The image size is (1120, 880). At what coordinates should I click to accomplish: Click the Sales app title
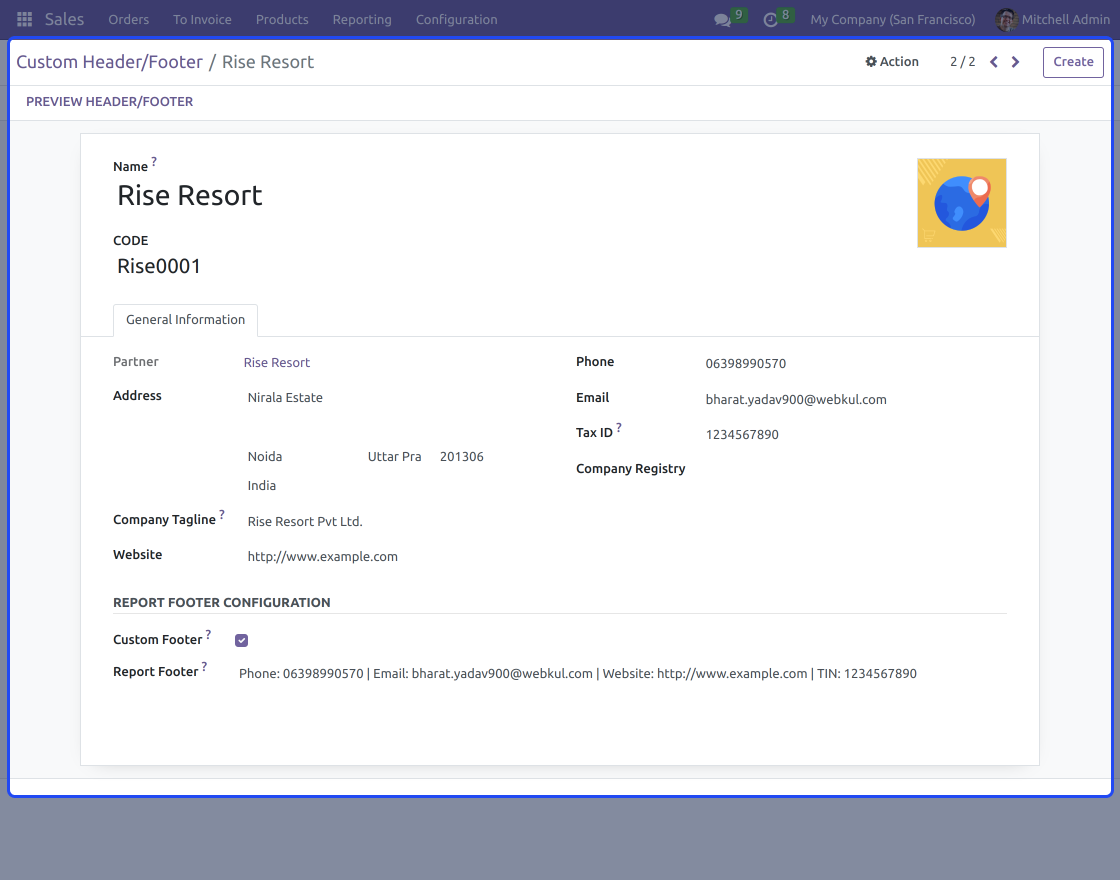click(x=64, y=19)
